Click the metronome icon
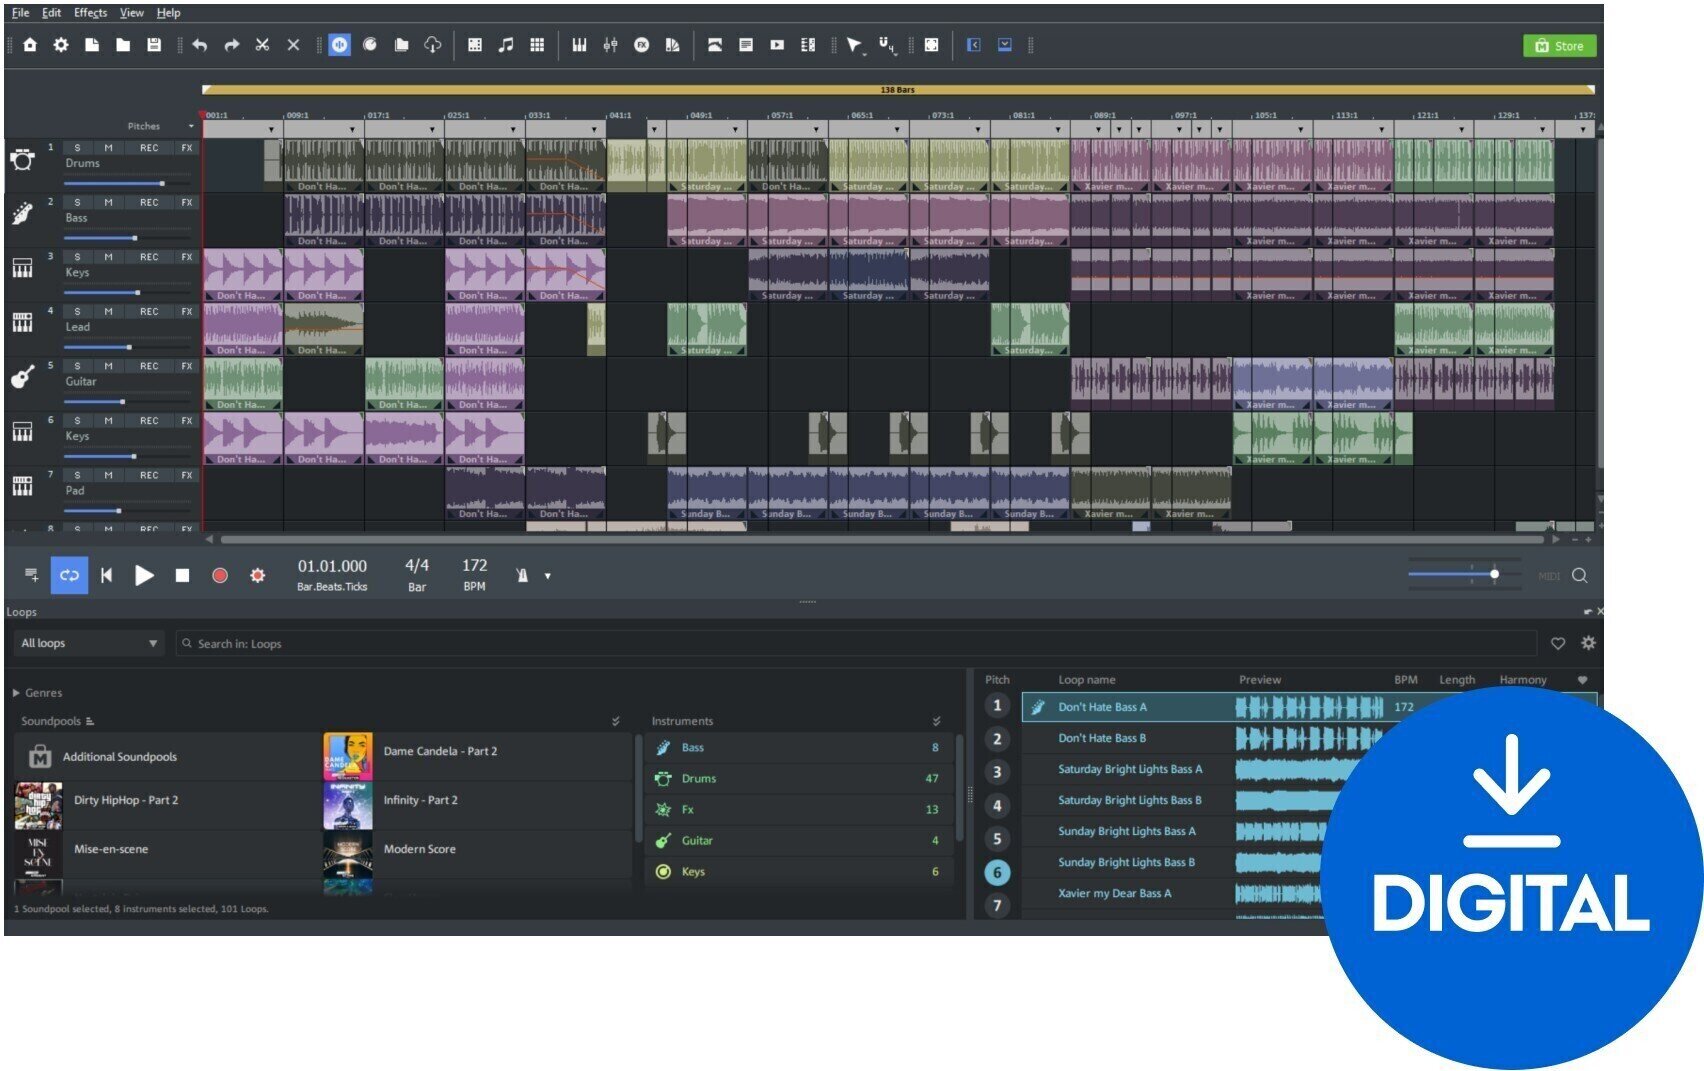This screenshot has height=1071, width=1704. [522, 575]
